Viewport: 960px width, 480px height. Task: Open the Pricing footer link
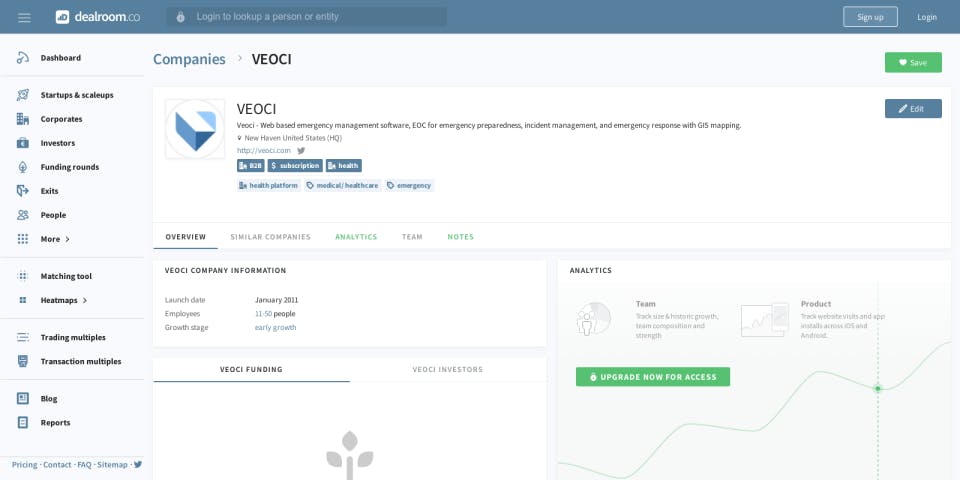[x=24, y=465]
